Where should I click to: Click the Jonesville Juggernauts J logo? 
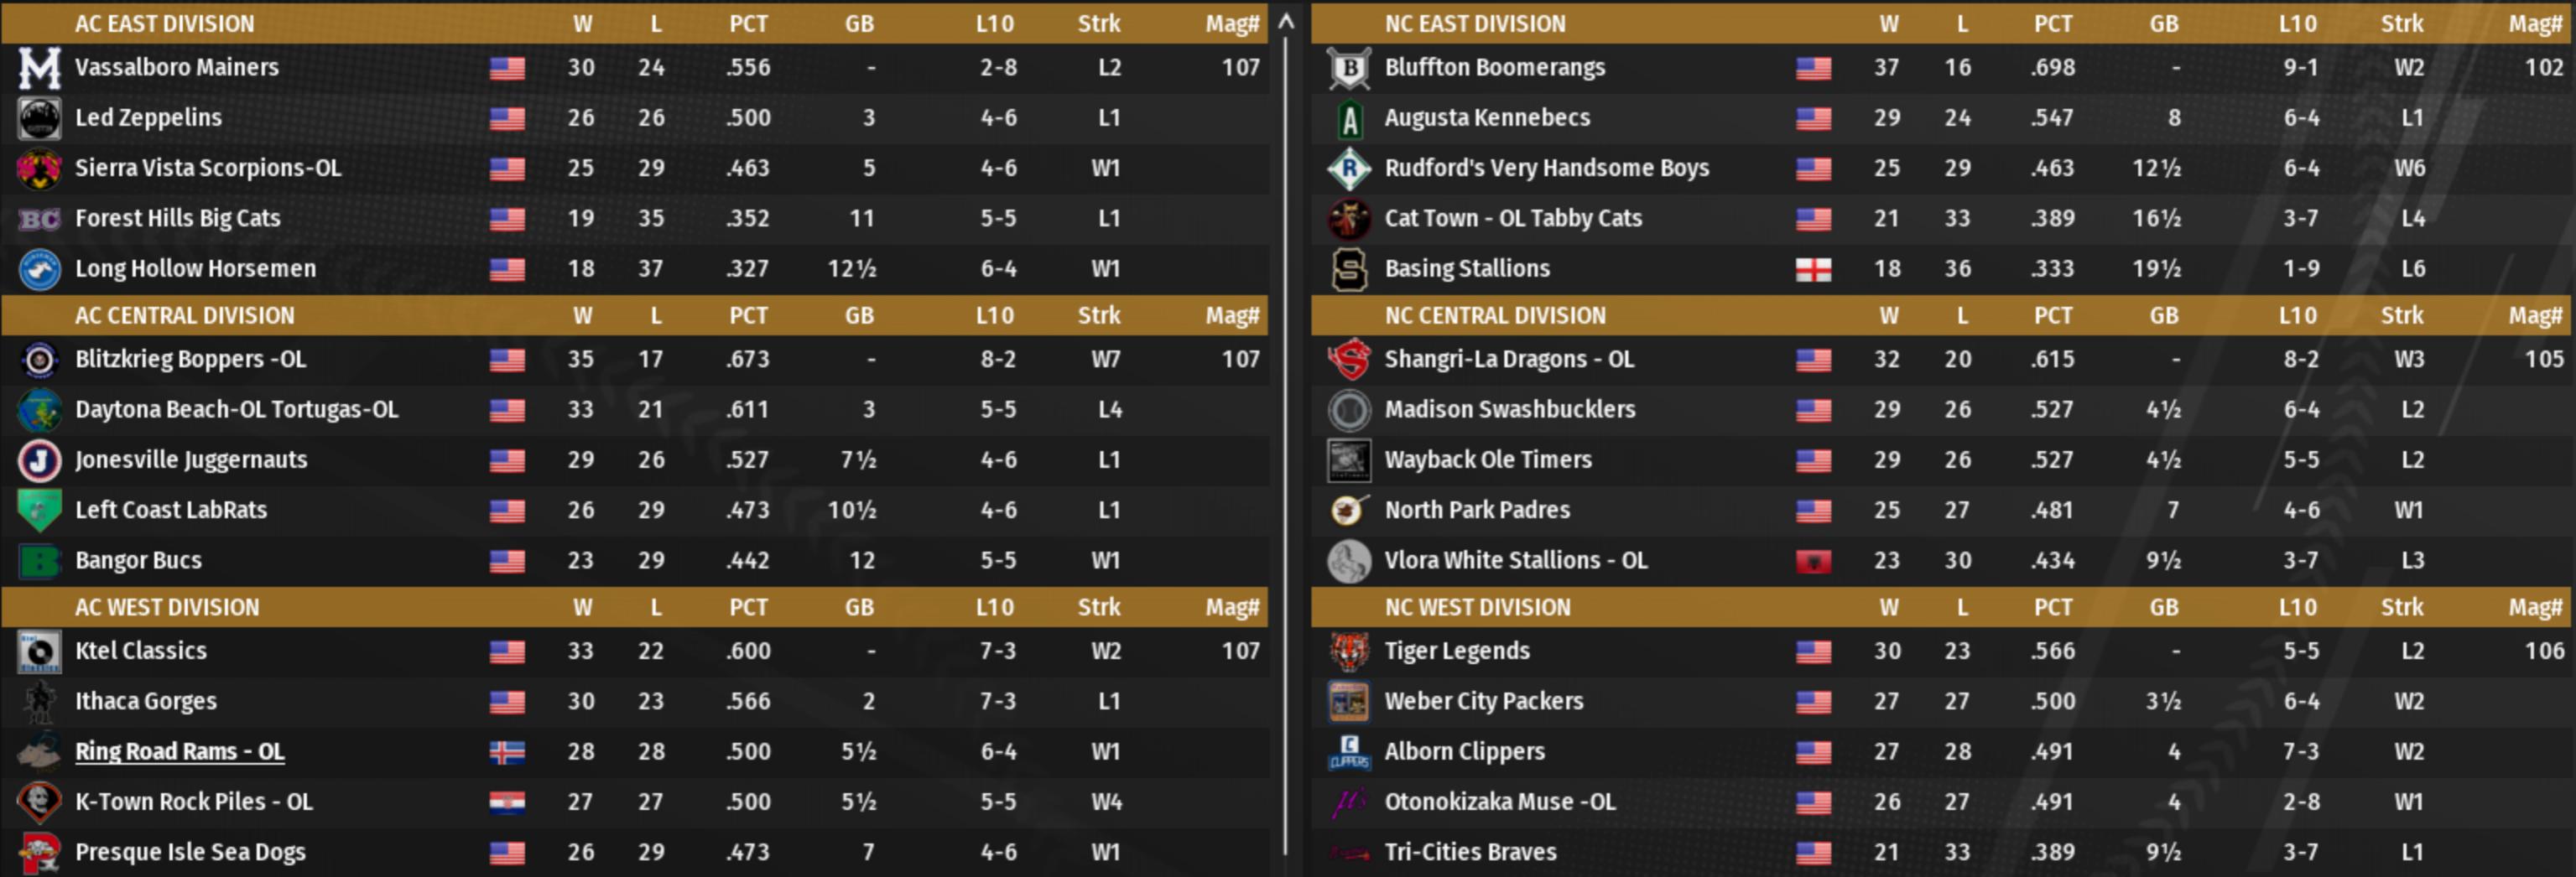tap(39, 460)
